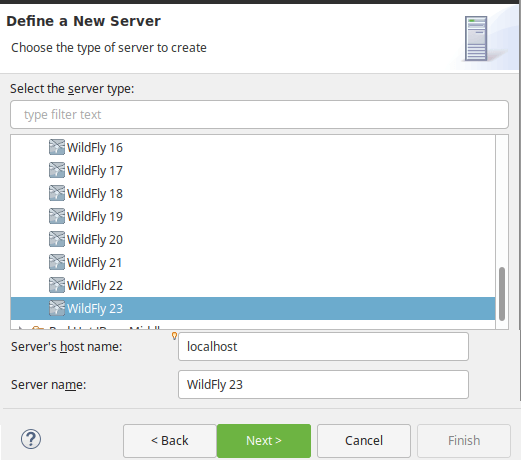Select WildFly 19 in server list

(x=253, y=216)
